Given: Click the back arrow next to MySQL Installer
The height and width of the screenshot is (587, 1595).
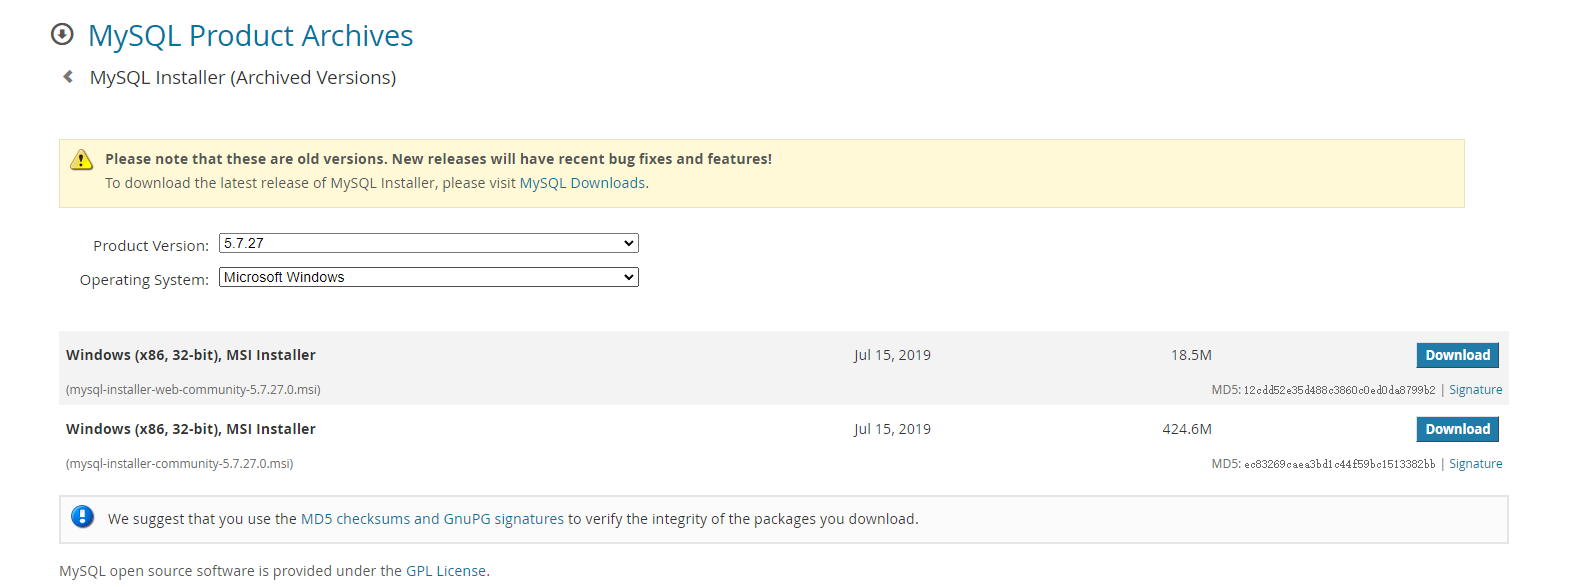Looking at the screenshot, I should [68, 77].
